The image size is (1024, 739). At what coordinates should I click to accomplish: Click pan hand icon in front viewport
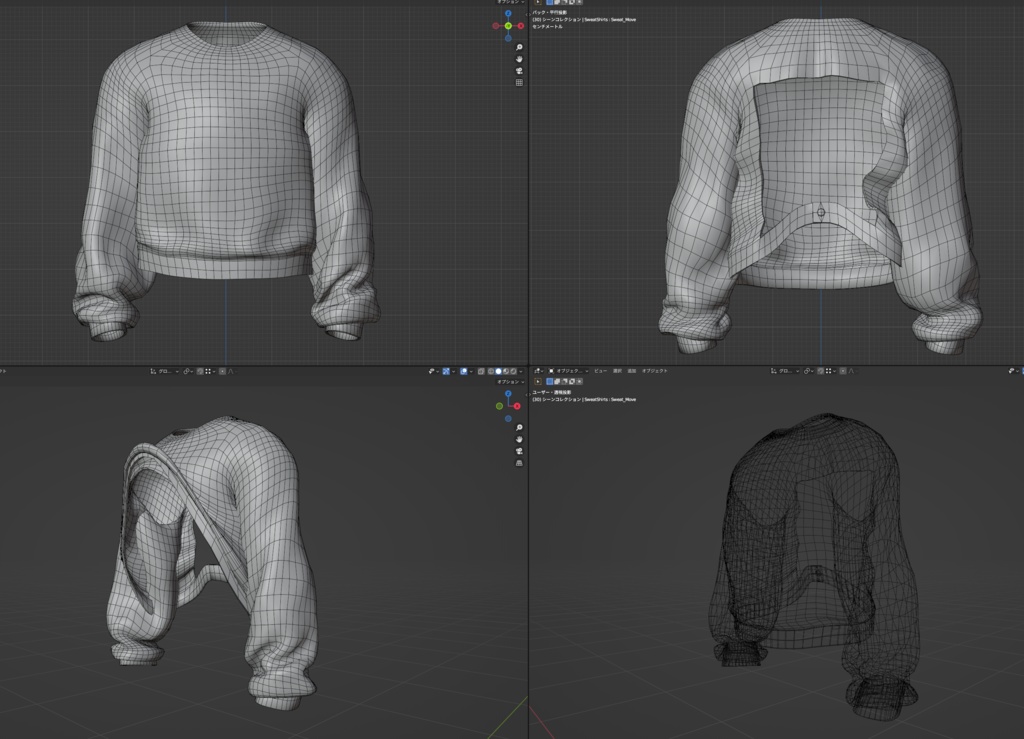click(x=519, y=59)
